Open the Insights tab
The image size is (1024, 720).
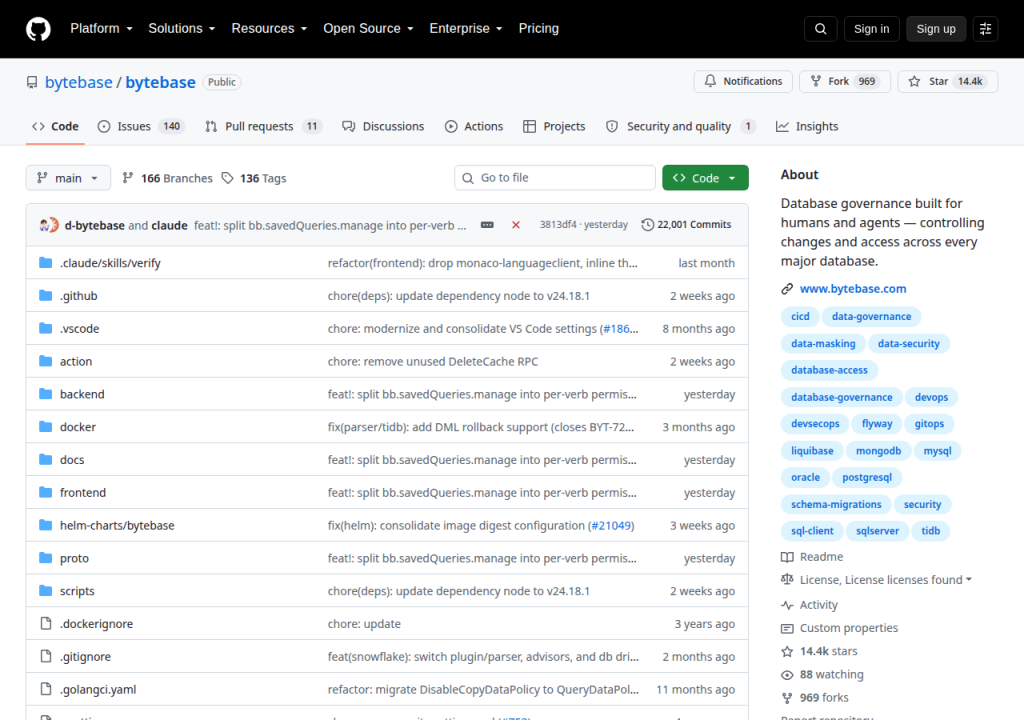pos(807,126)
